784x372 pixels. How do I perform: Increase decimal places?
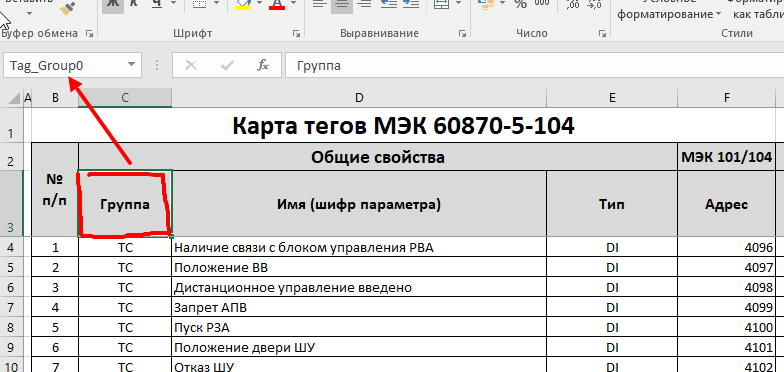(573, 4)
